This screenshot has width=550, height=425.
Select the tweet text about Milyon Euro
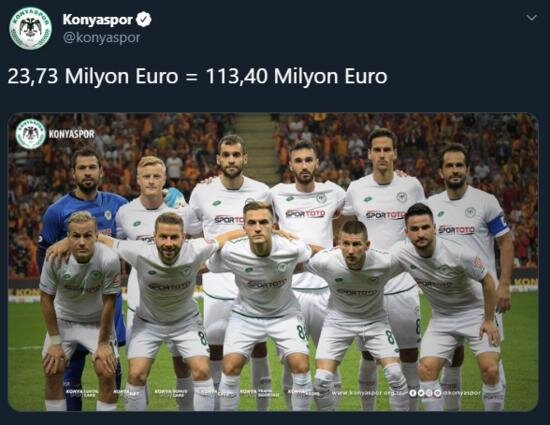tap(197, 76)
